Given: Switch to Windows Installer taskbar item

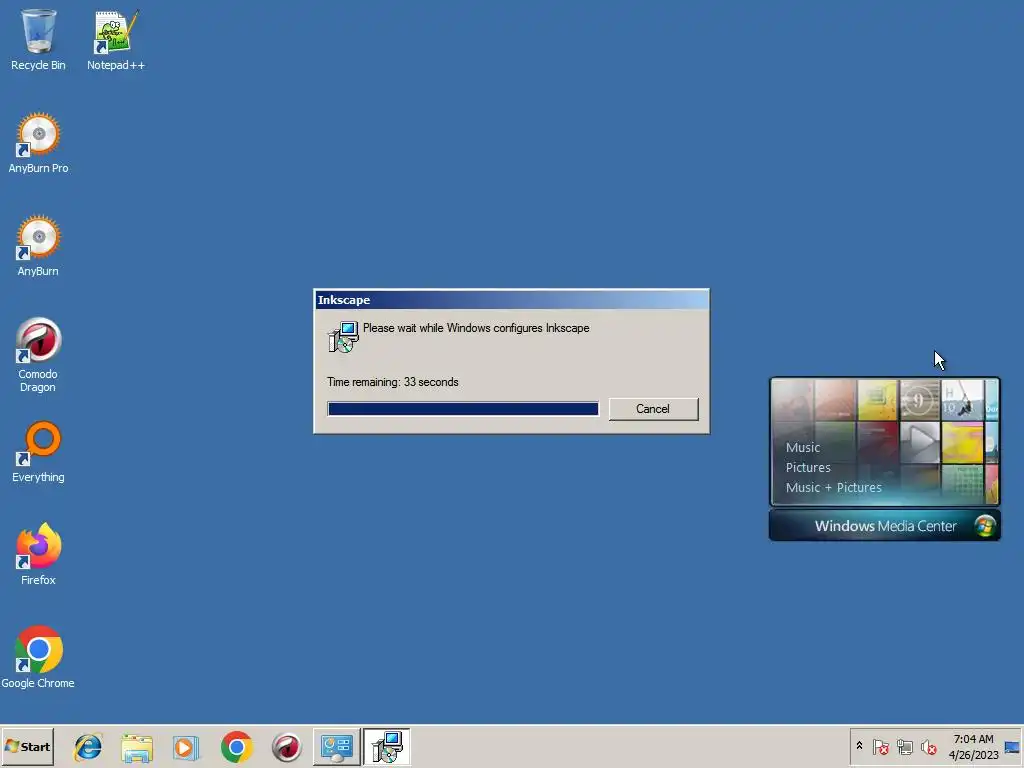Looking at the screenshot, I should [387, 747].
